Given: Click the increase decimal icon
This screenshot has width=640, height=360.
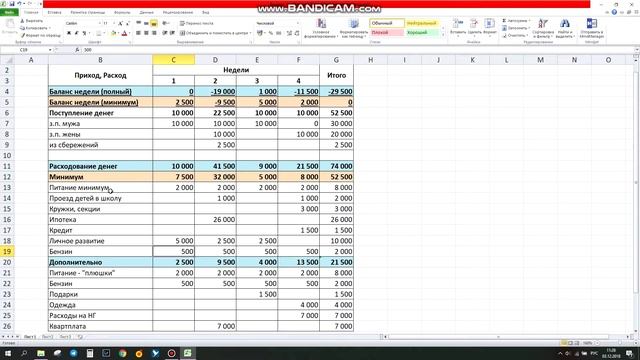Looking at the screenshot, I should click(289, 33).
